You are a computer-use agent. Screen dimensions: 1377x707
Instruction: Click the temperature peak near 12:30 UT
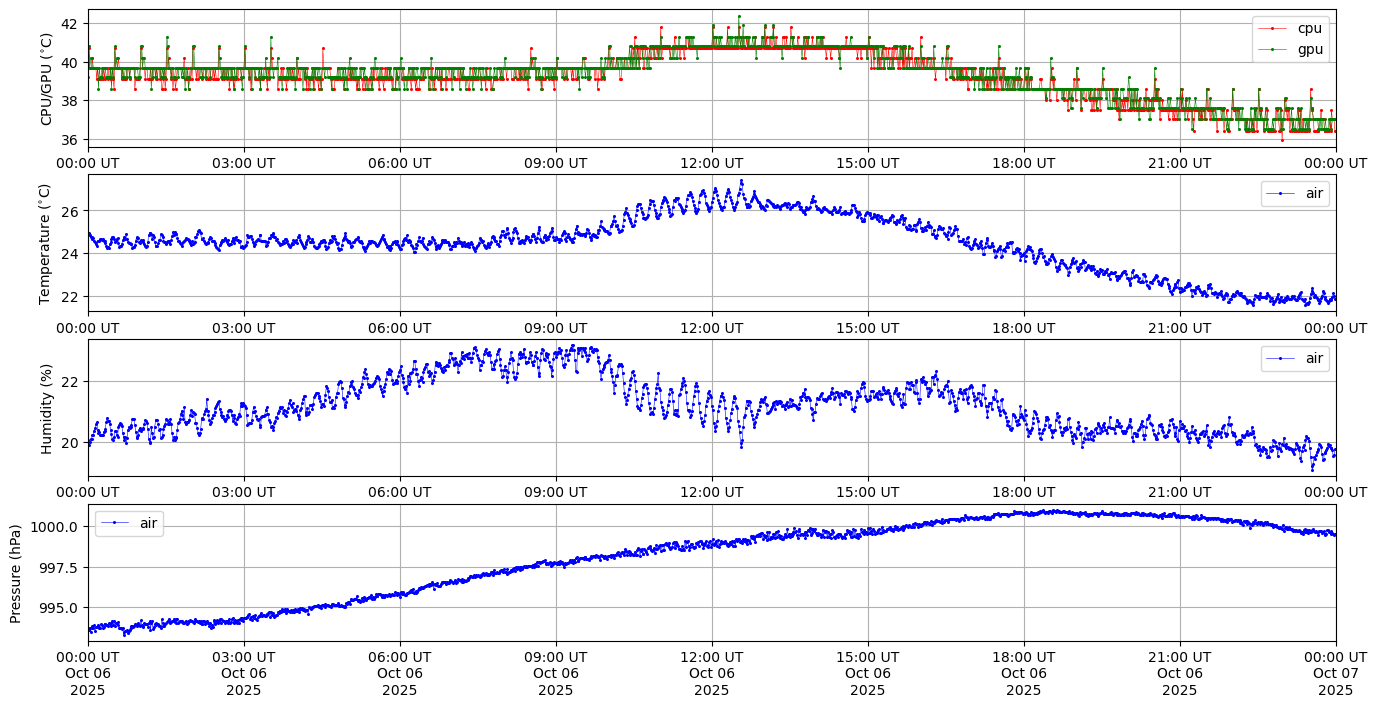point(741,181)
